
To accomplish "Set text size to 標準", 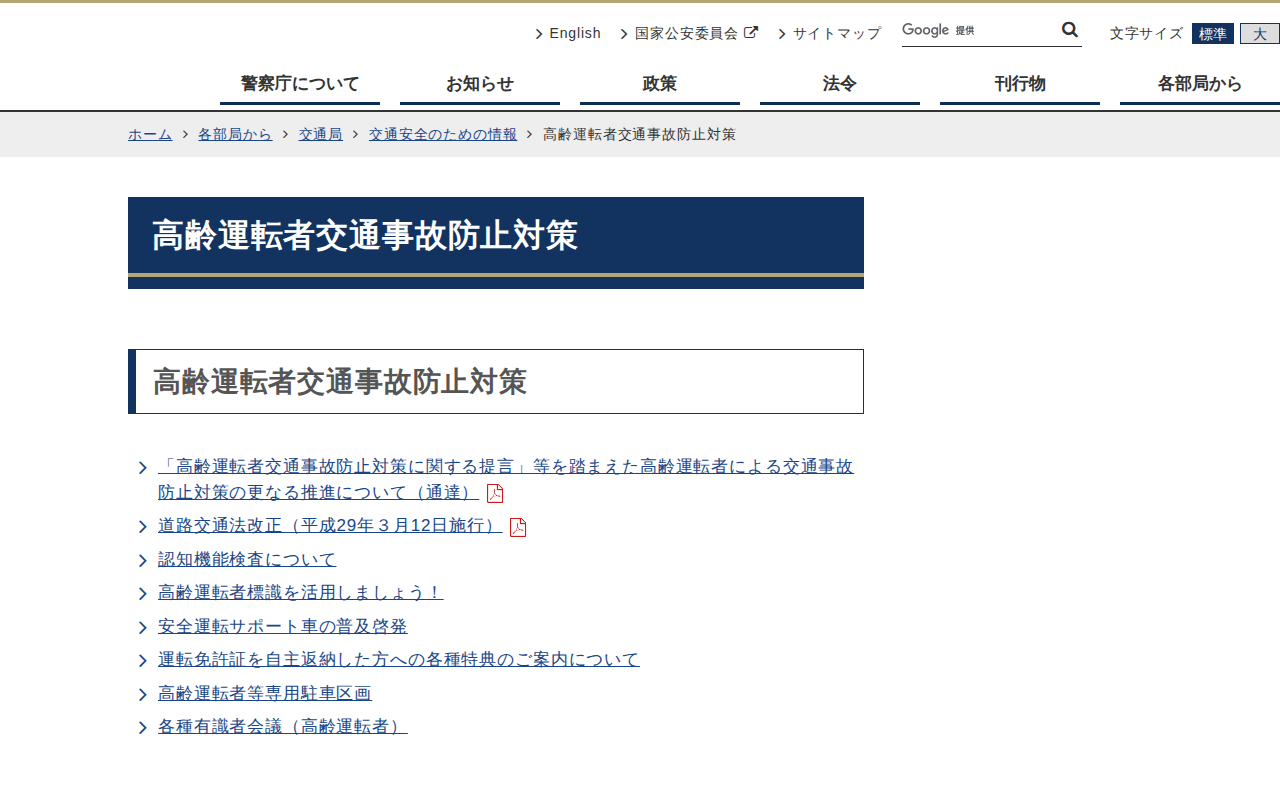I will pyautogui.click(x=1213, y=34).
